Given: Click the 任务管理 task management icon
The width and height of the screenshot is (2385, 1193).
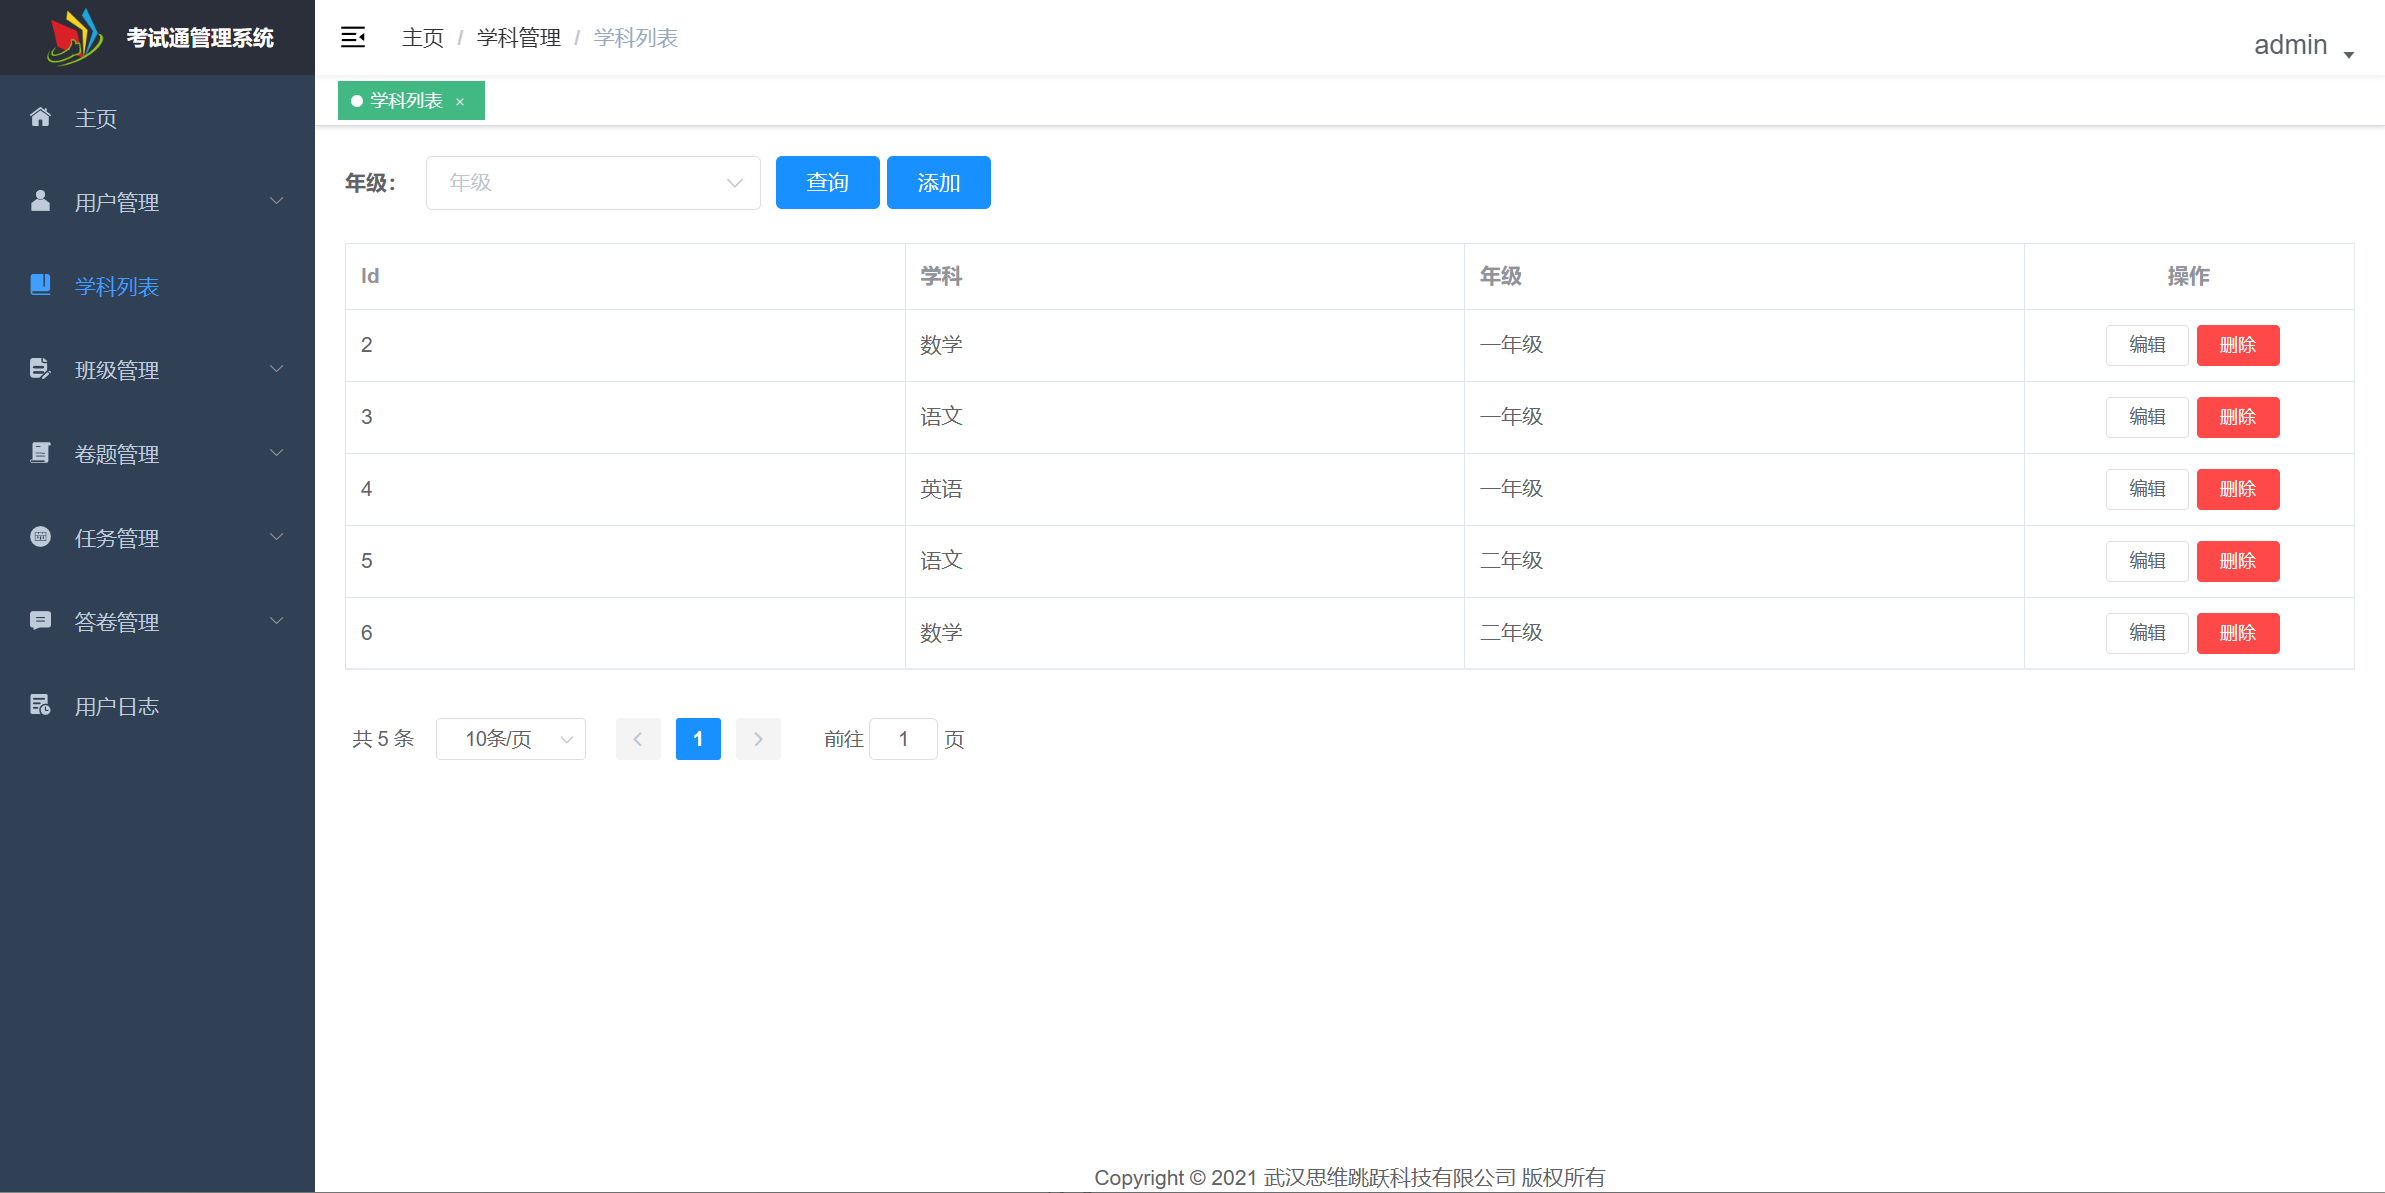Looking at the screenshot, I should (40, 537).
